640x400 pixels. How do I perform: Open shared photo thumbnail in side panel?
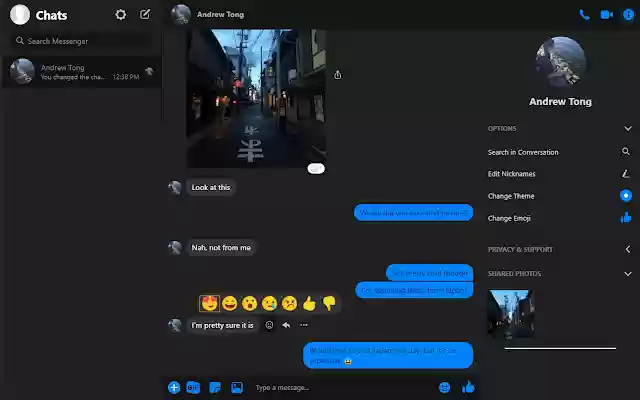tap(511, 313)
